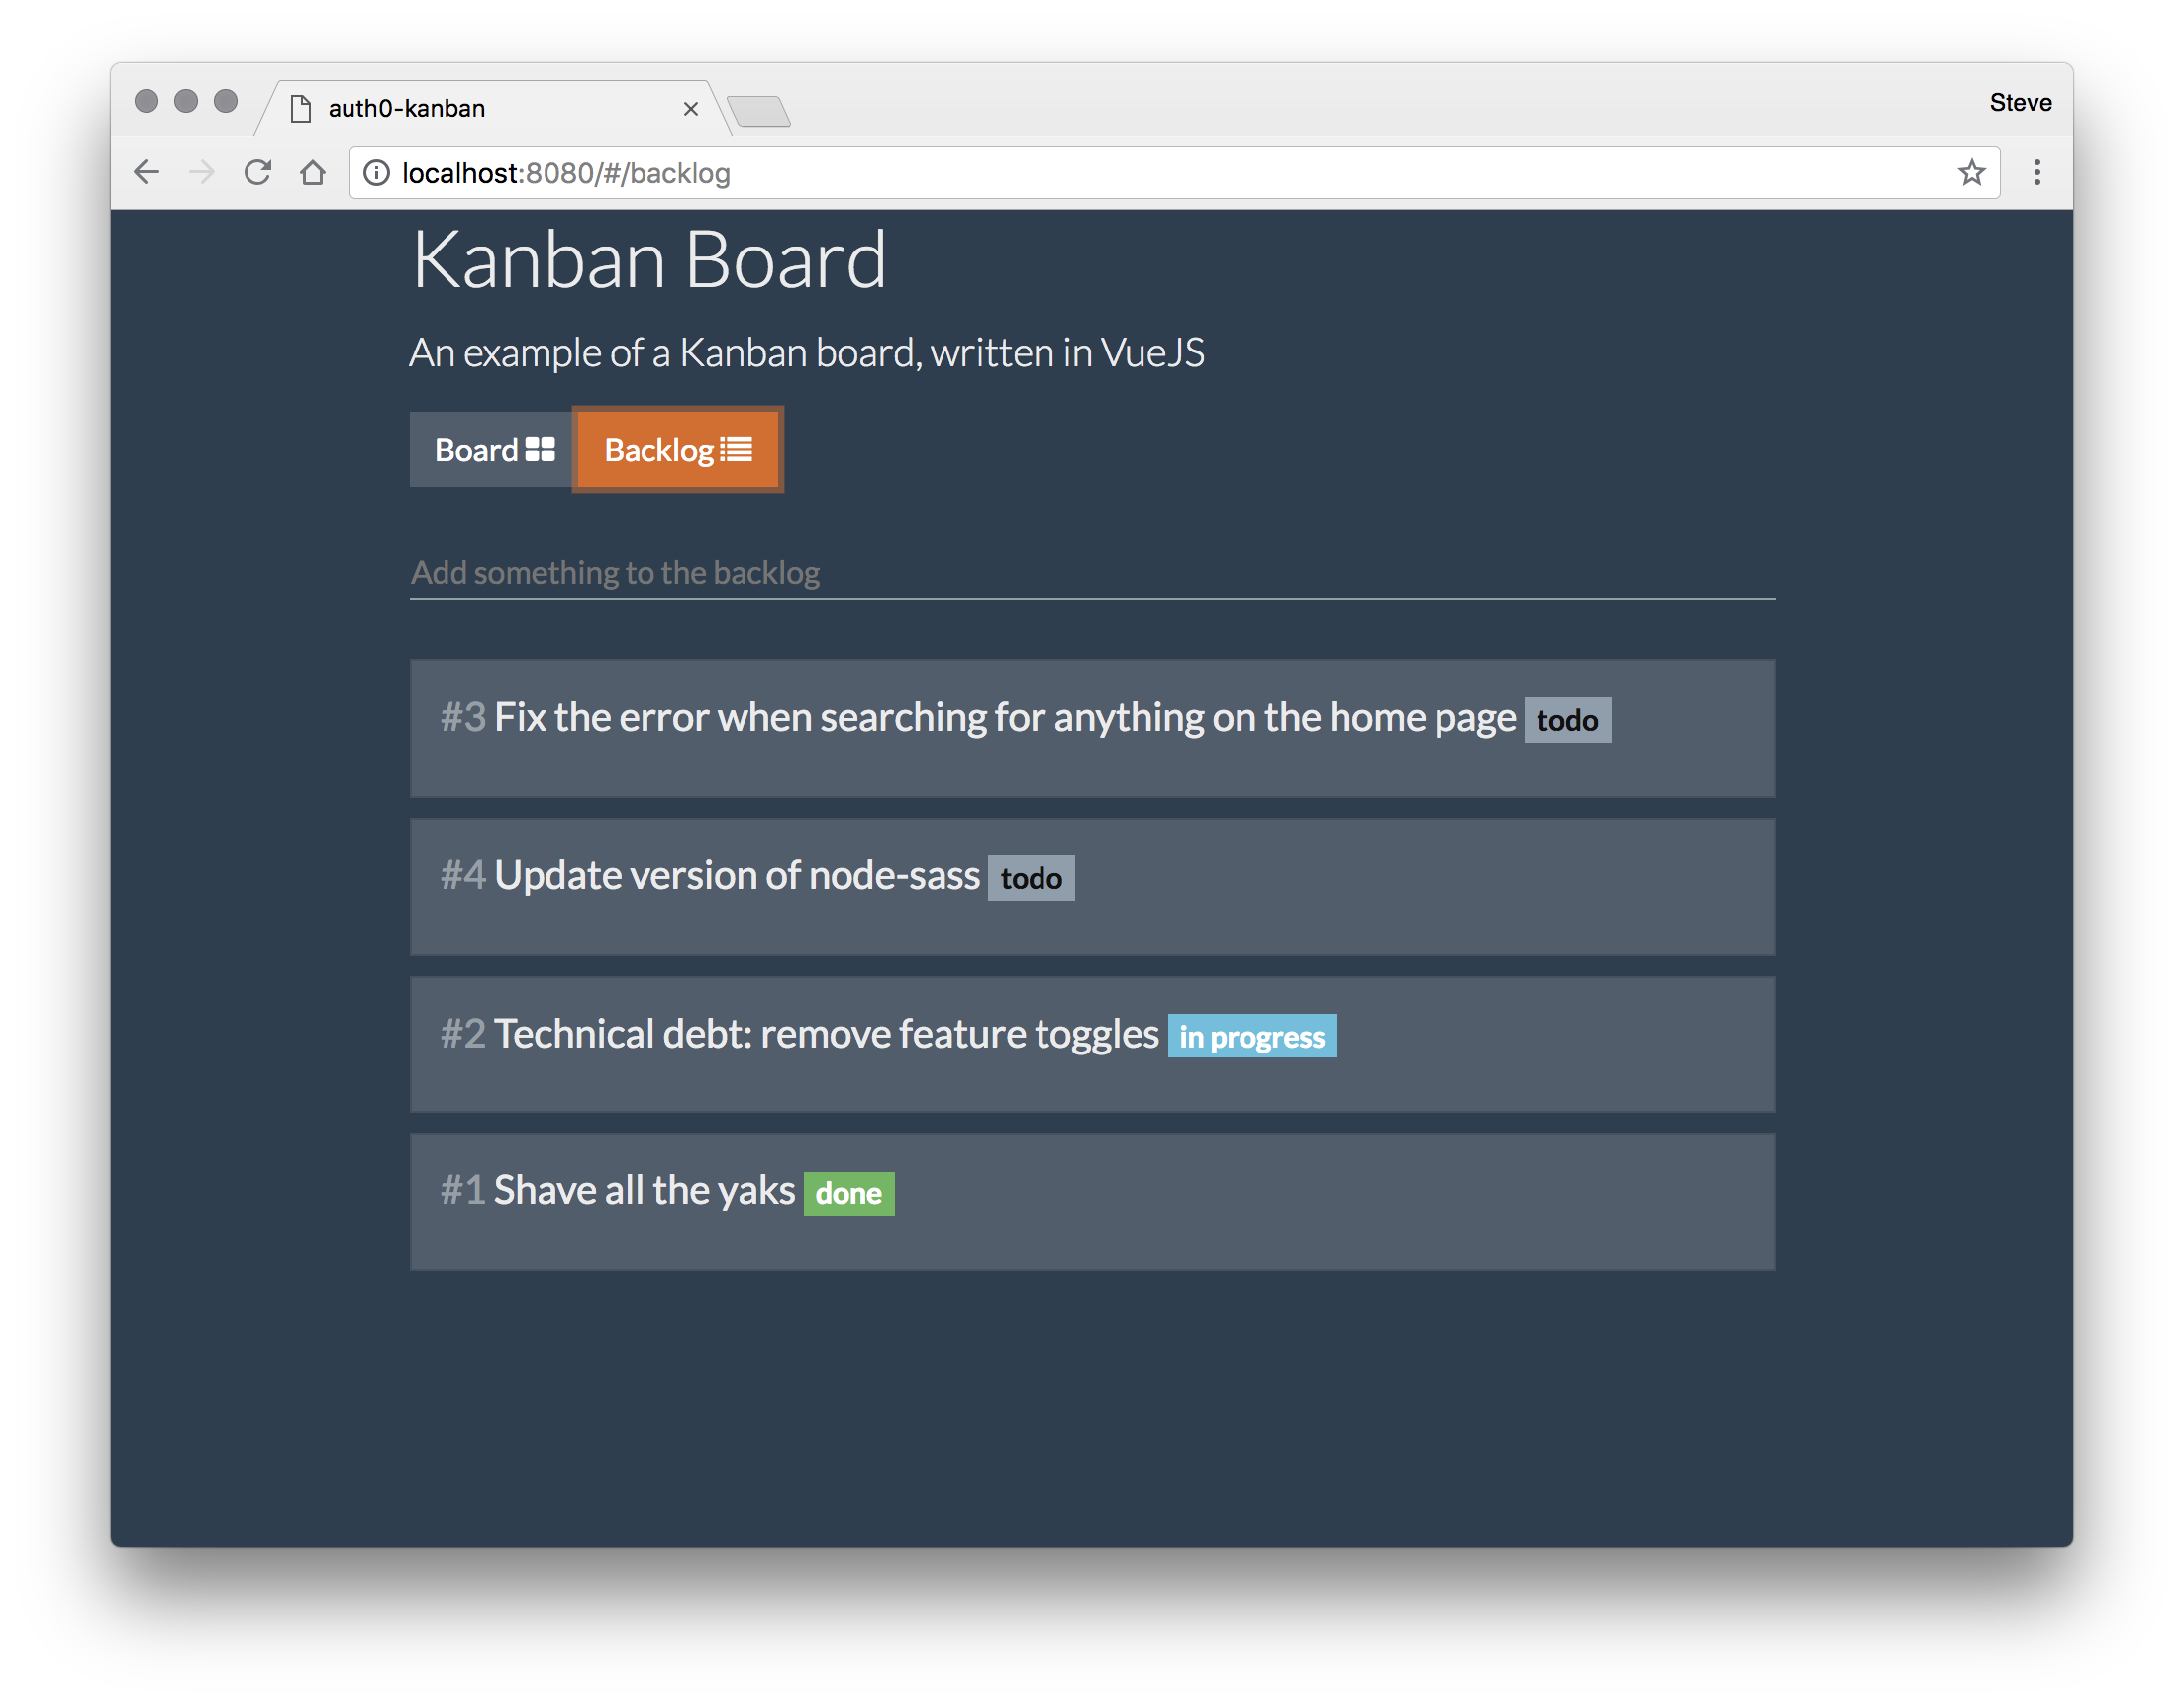Click the 'in progress' status label
Image resolution: width=2184 pixels, height=1705 pixels.
(x=1251, y=1036)
